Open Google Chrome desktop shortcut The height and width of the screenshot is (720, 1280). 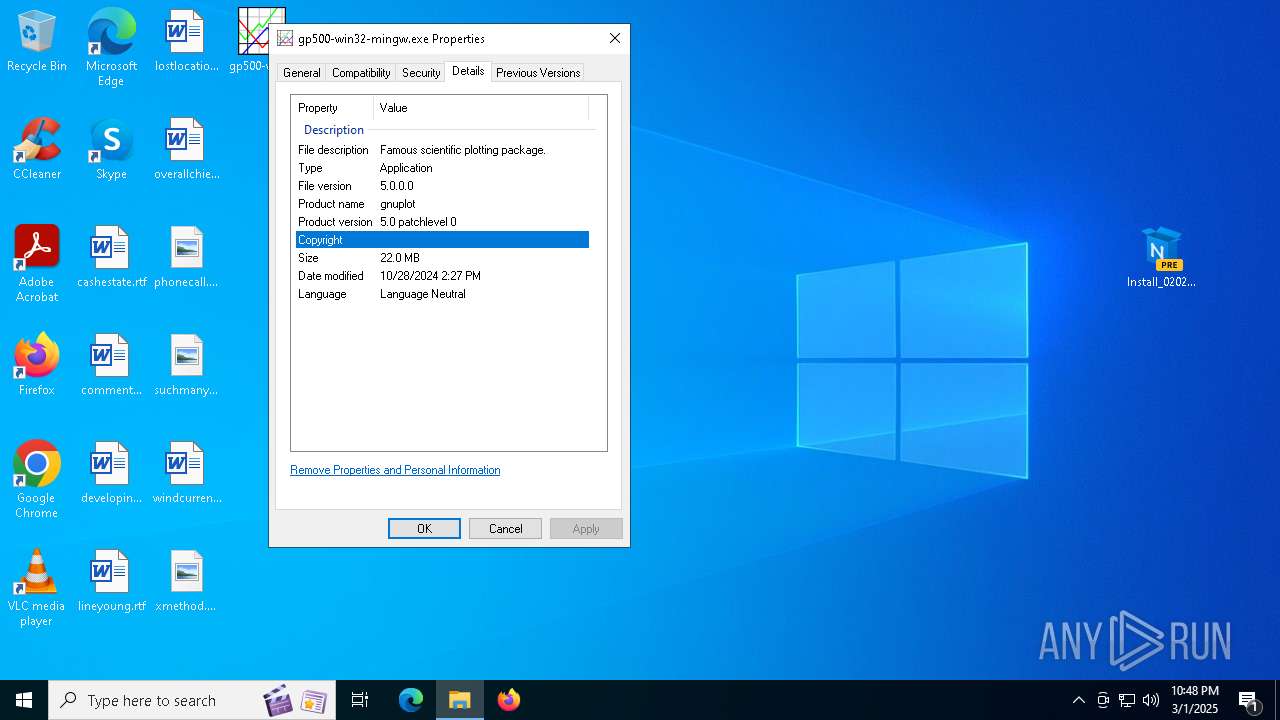click(37, 479)
